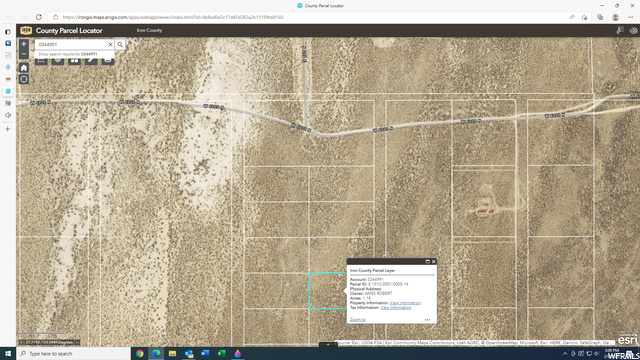This screenshot has width=640, height=360.
Task: Click the Parcel ID line in popup
Action: (379, 284)
